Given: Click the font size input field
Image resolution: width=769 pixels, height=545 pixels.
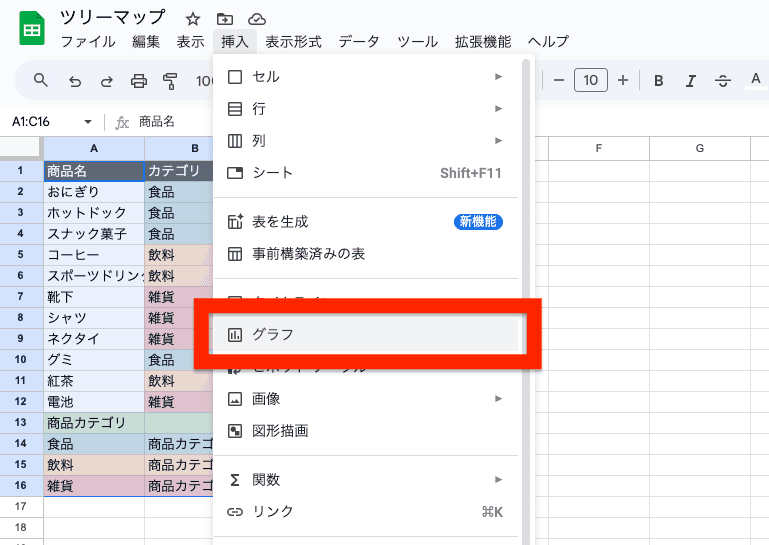Looking at the screenshot, I should coord(591,80).
